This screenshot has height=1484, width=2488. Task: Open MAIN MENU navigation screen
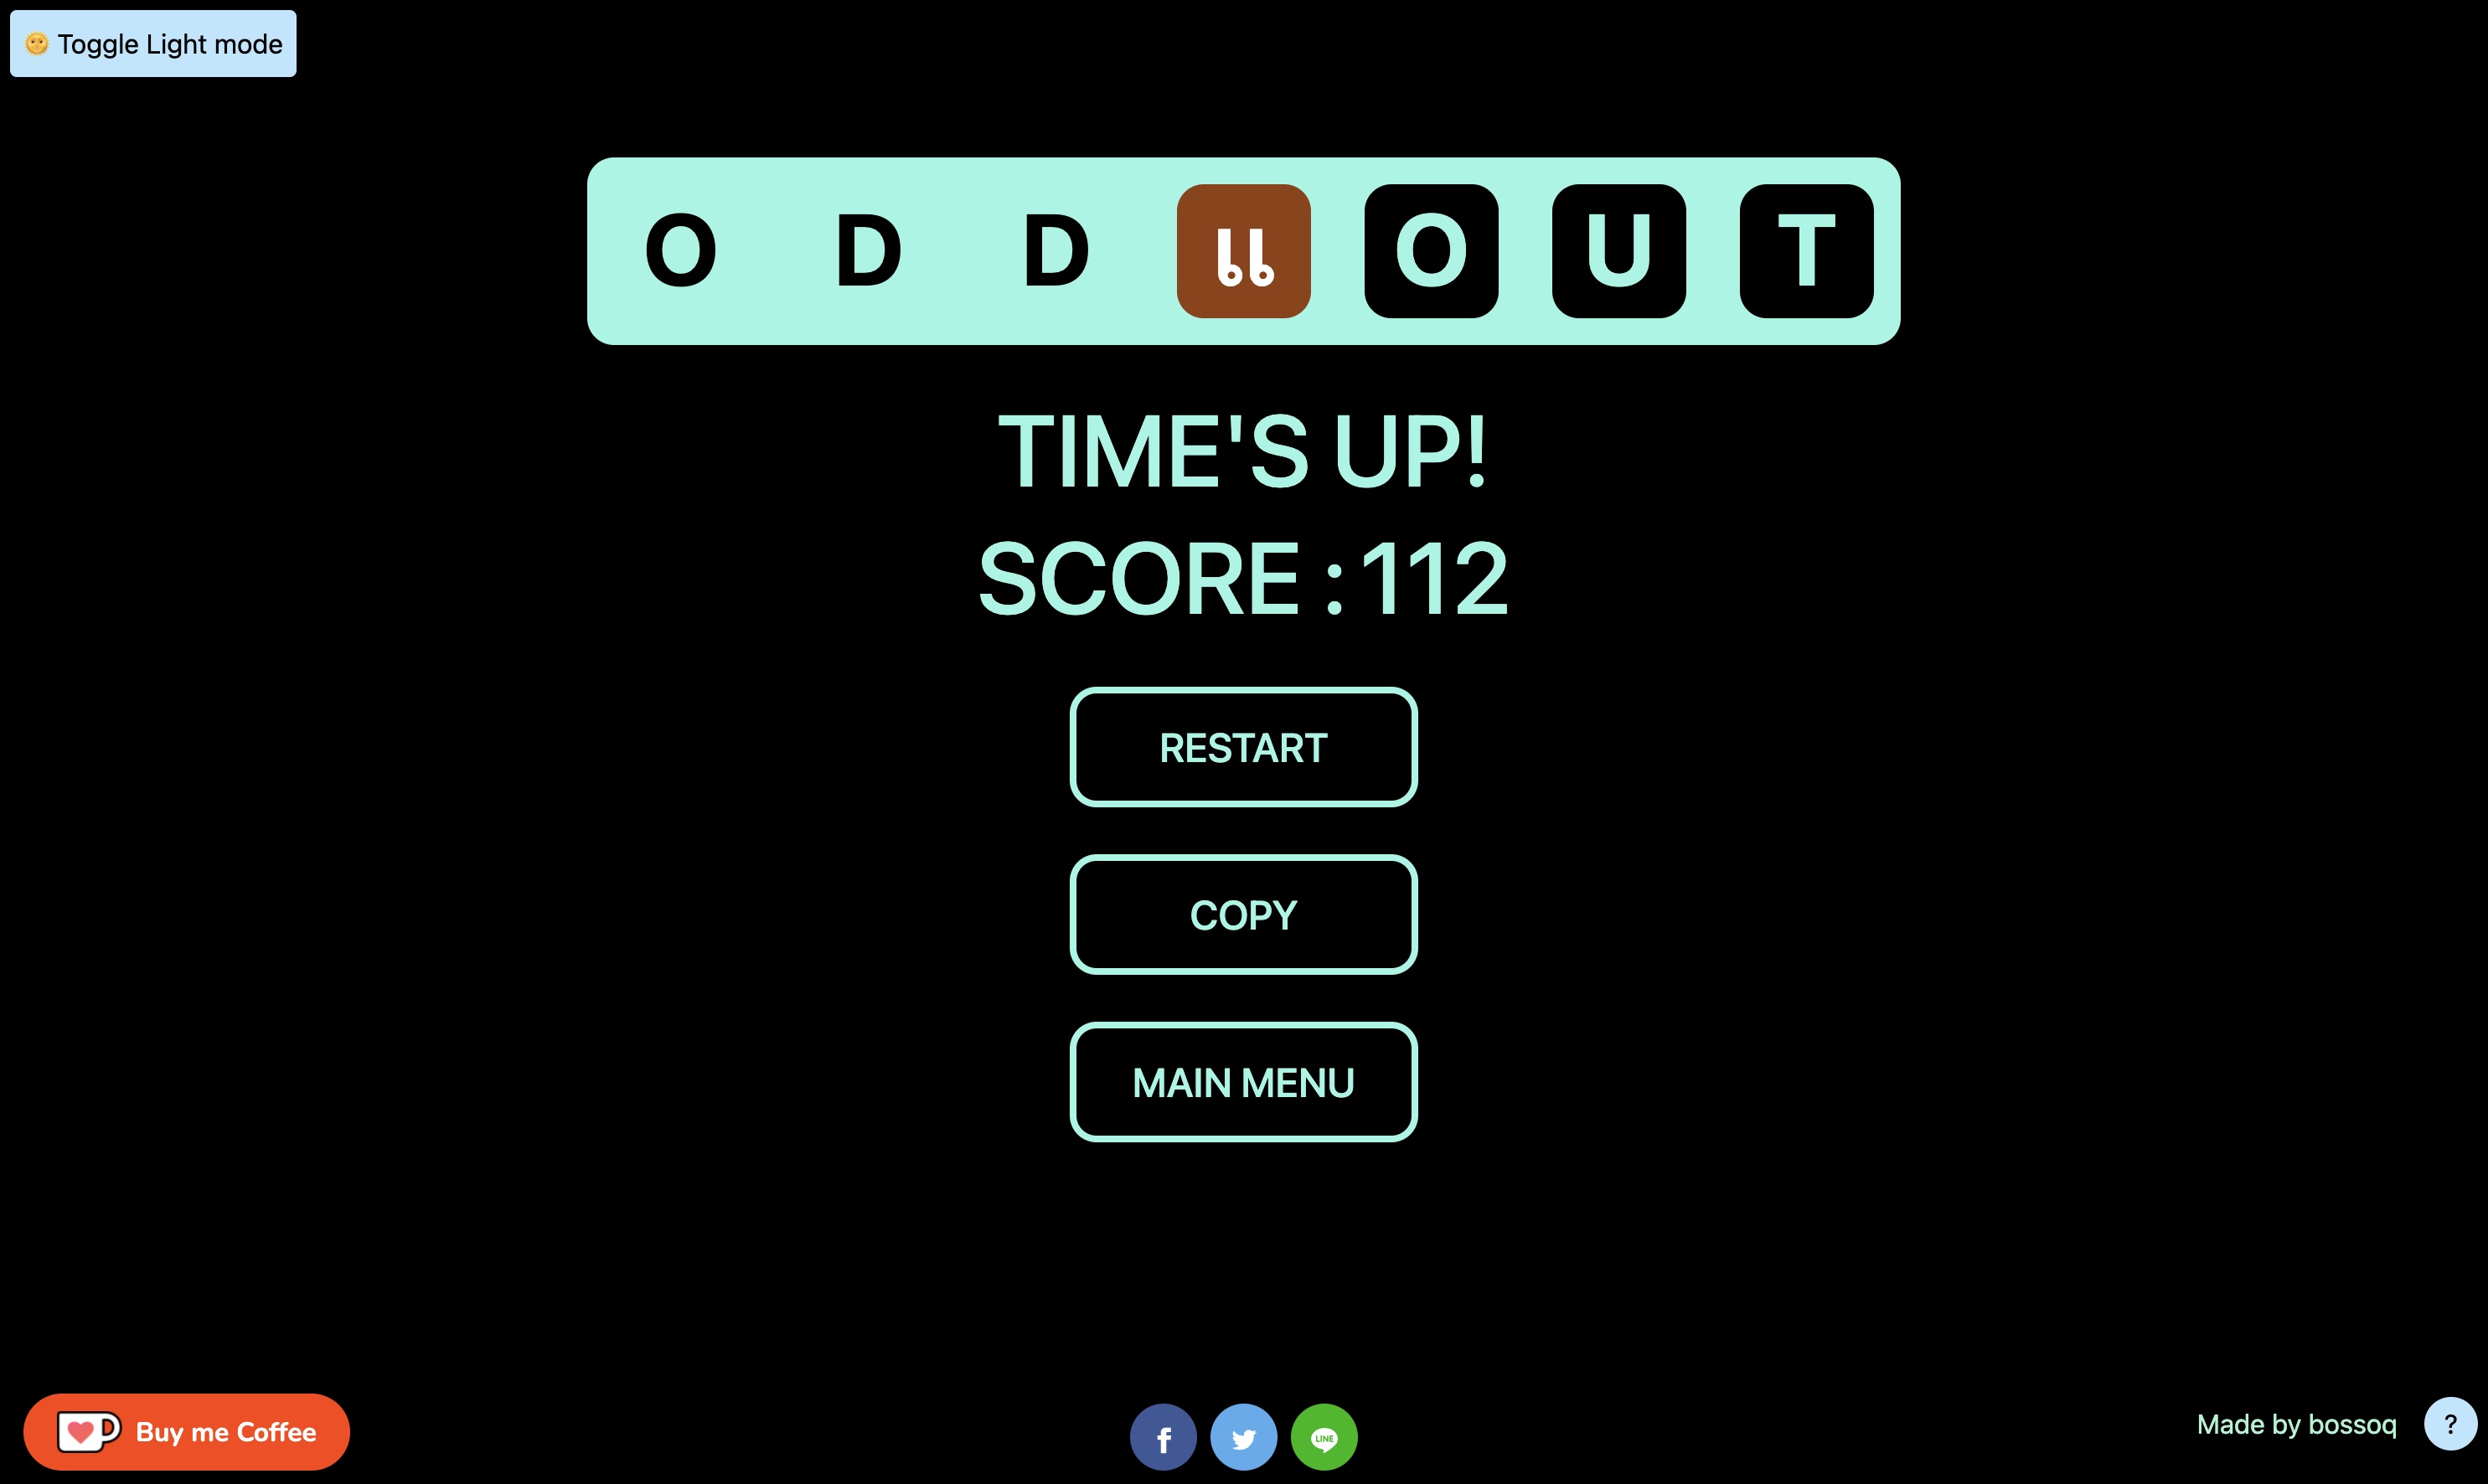[1242, 1081]
